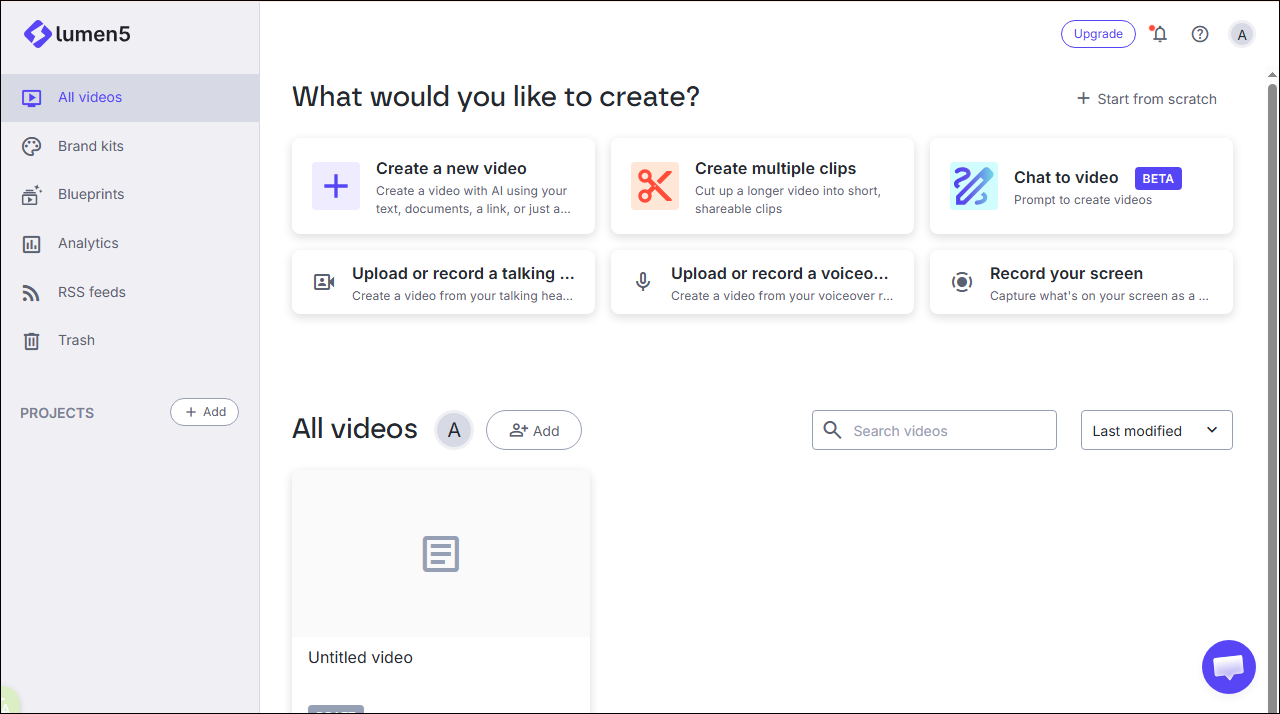Launch Record your screen
The width and height of the screenshot is (1280, 714).
pos(1080,282)
